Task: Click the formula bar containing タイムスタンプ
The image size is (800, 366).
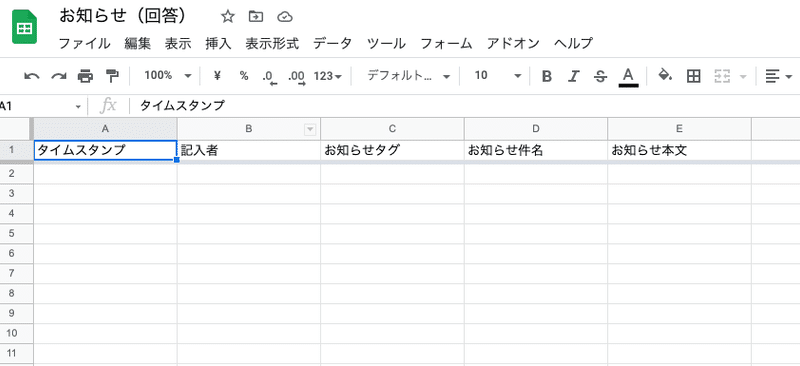Action: coord(464,106)
